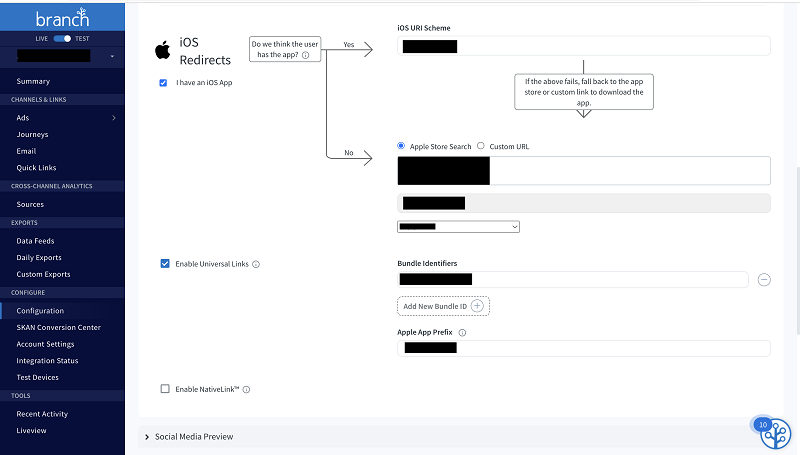Expand the Ads submenu chevron

point(114,118)
